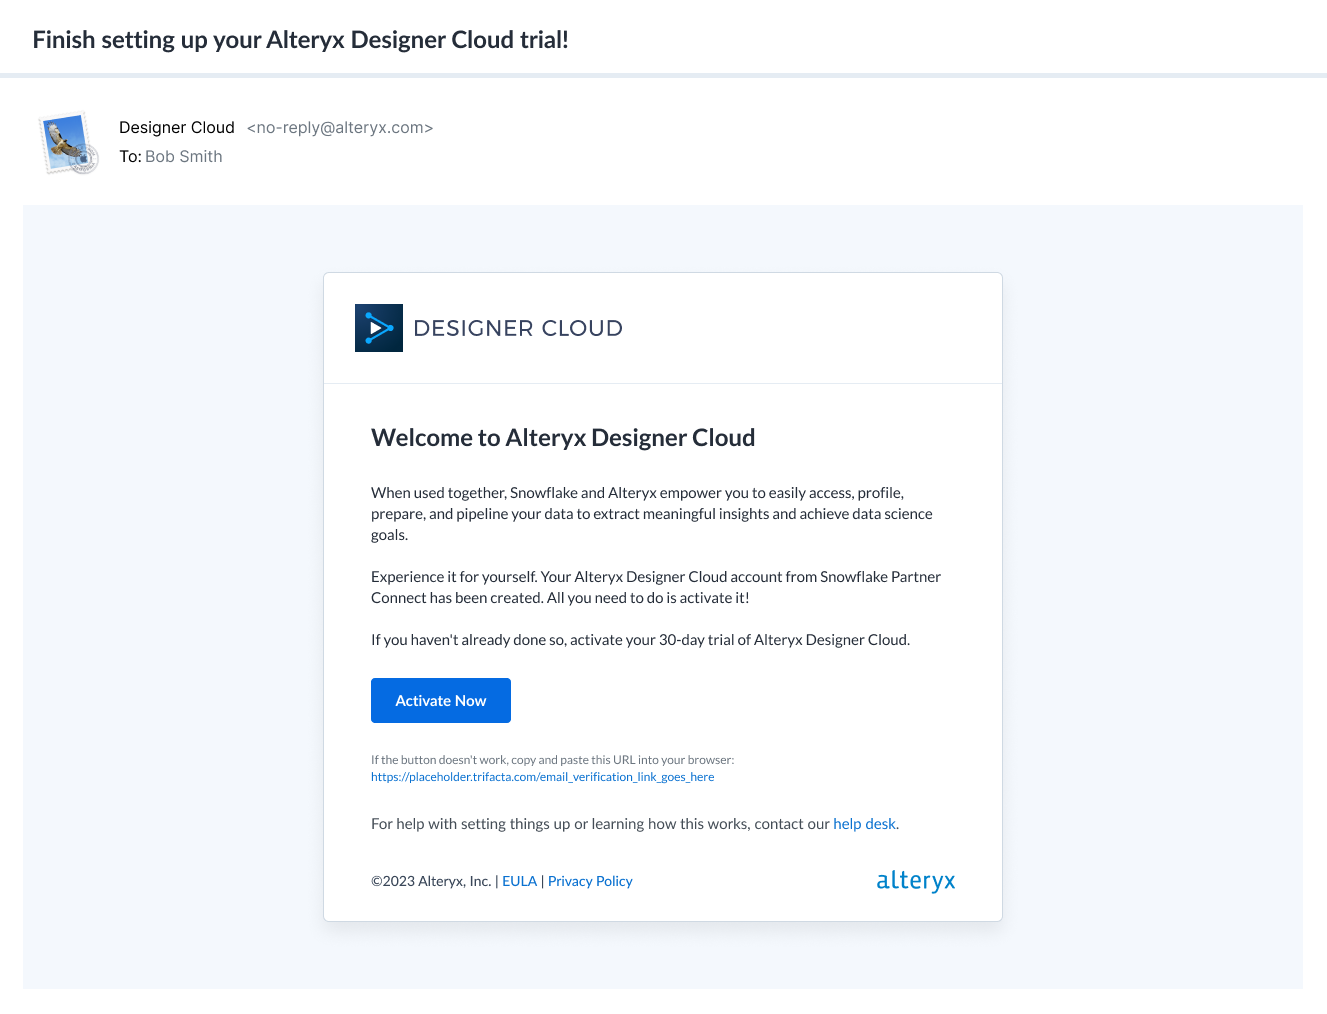
Task: Click the paragraph starting 'Experience it for yourself'
Action: (656, 587)
